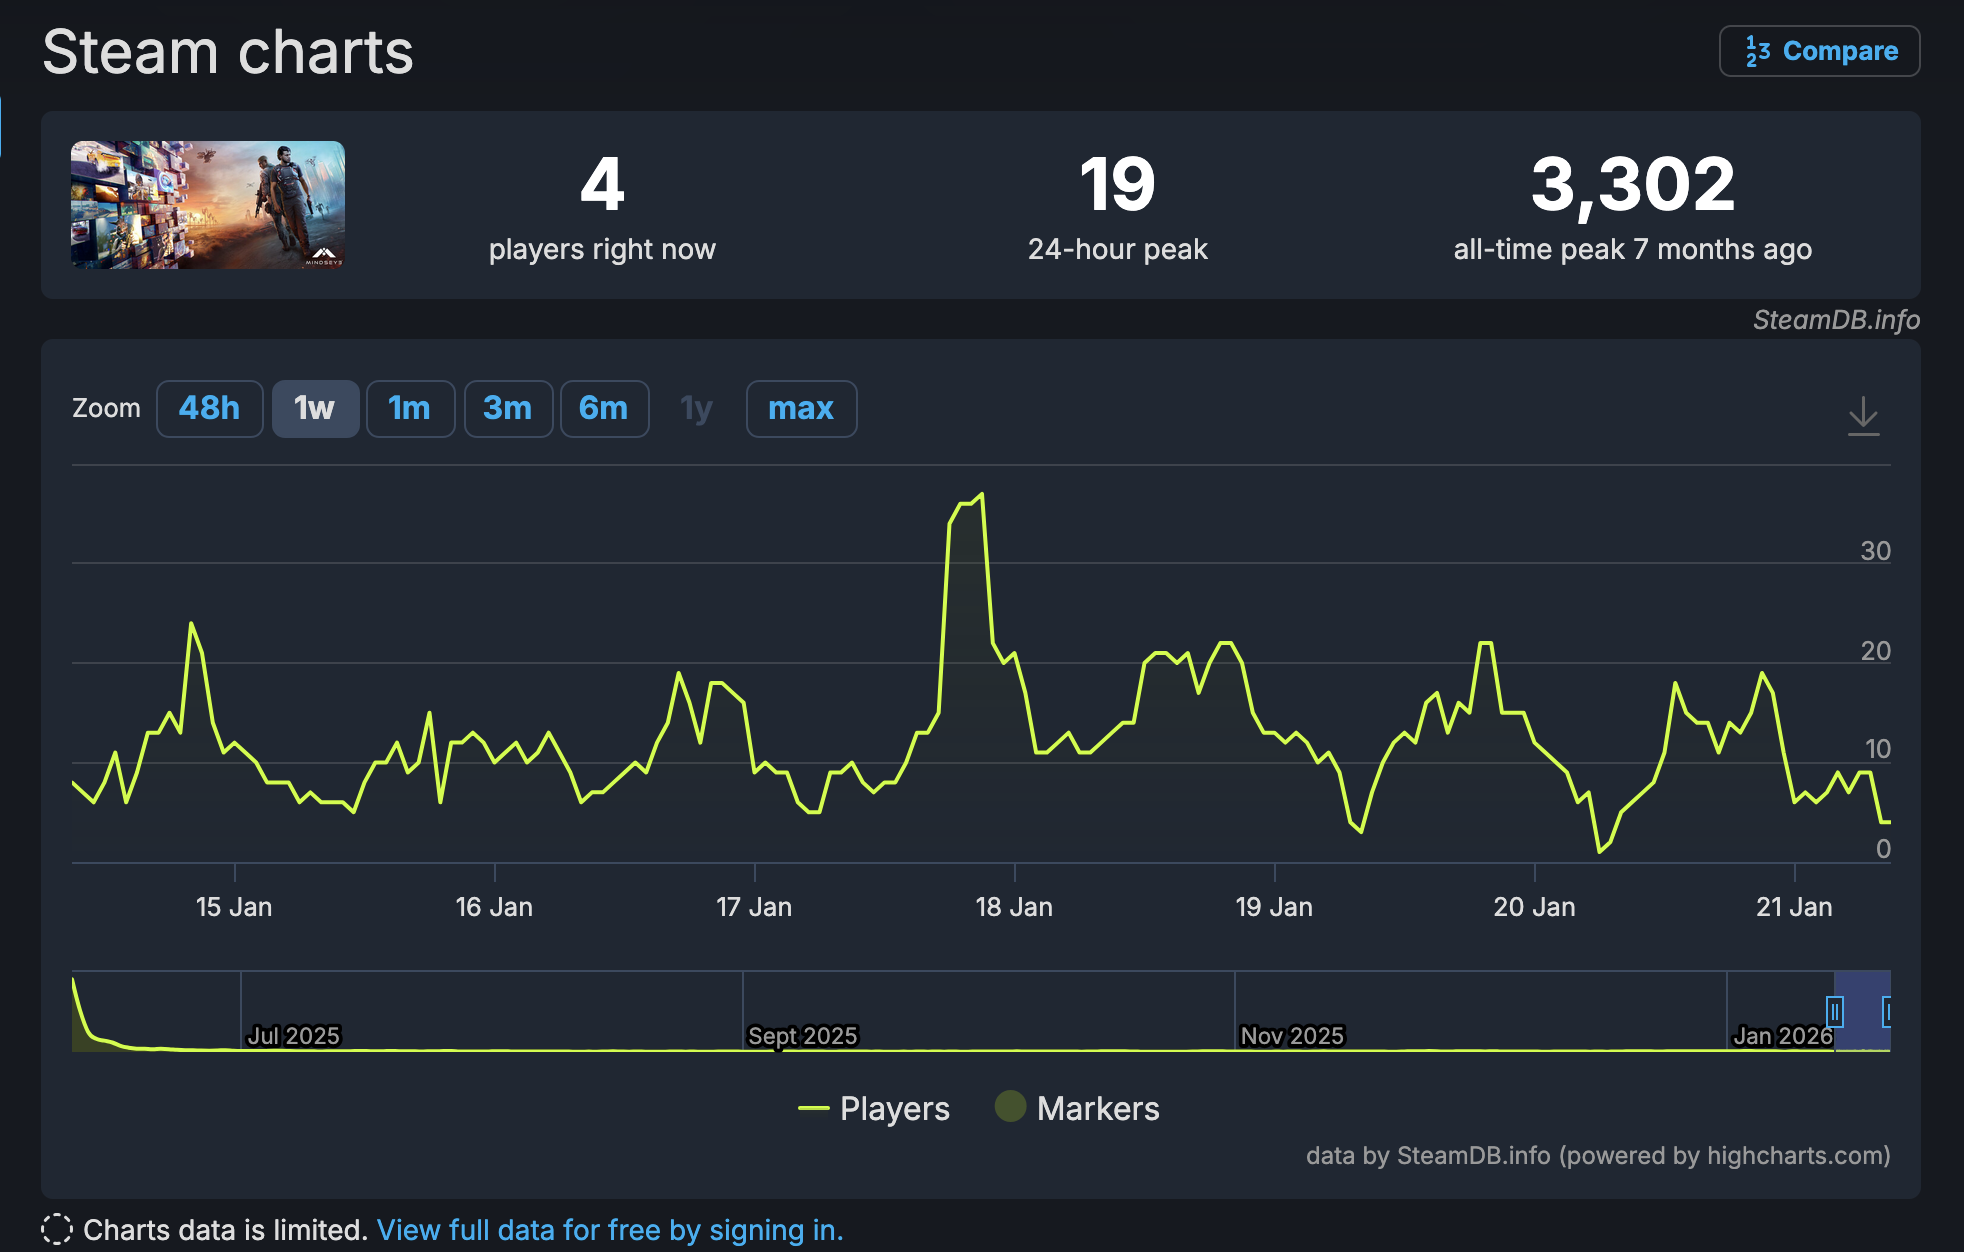
Task: Click the Steam charts page heading
Action: click(228, 52)
